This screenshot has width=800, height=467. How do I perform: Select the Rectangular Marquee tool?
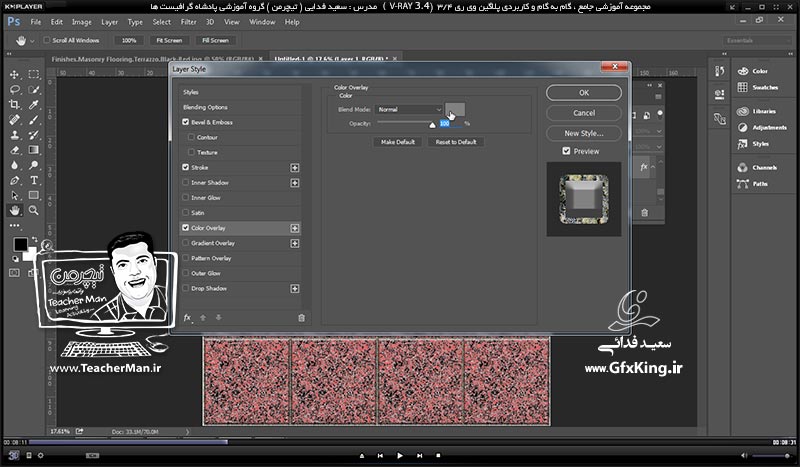tap(34, 75)
